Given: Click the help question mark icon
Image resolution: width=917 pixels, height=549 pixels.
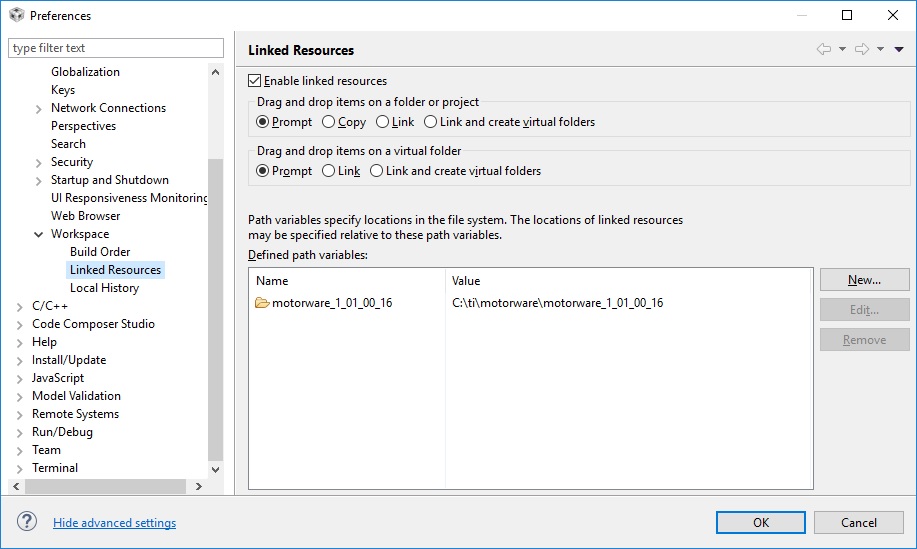Looking at the screenshot, I should (27, 522).
